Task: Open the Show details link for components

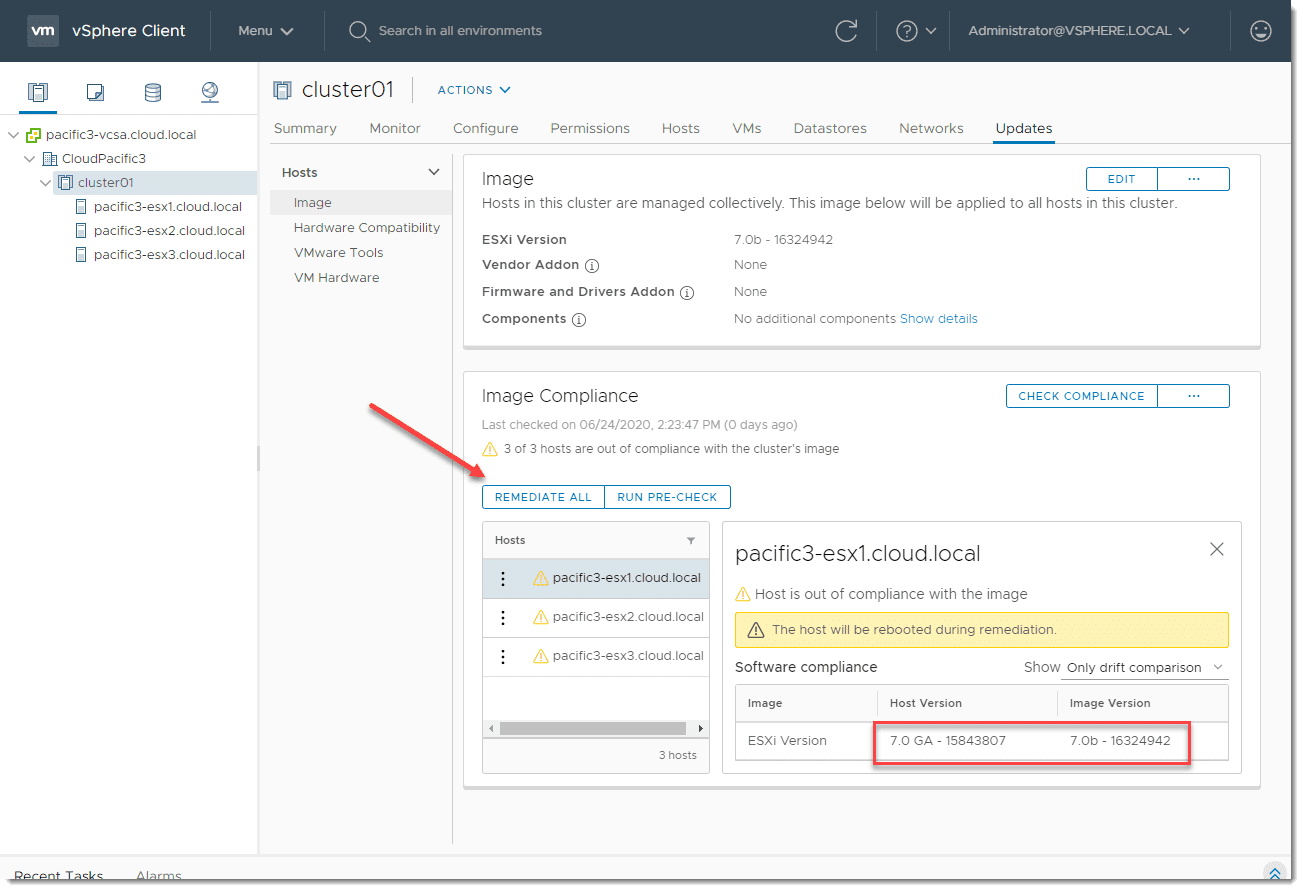Action: pos(938,319)
